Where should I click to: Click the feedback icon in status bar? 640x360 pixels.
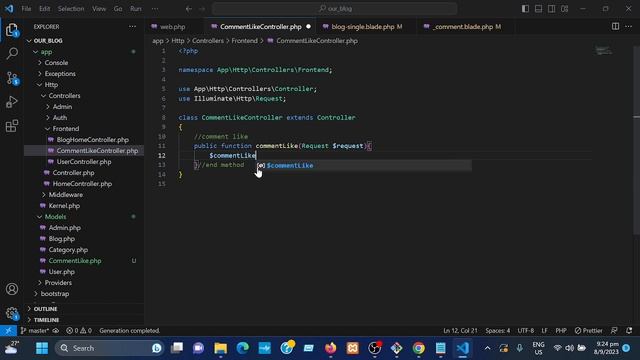coord(614,331)
